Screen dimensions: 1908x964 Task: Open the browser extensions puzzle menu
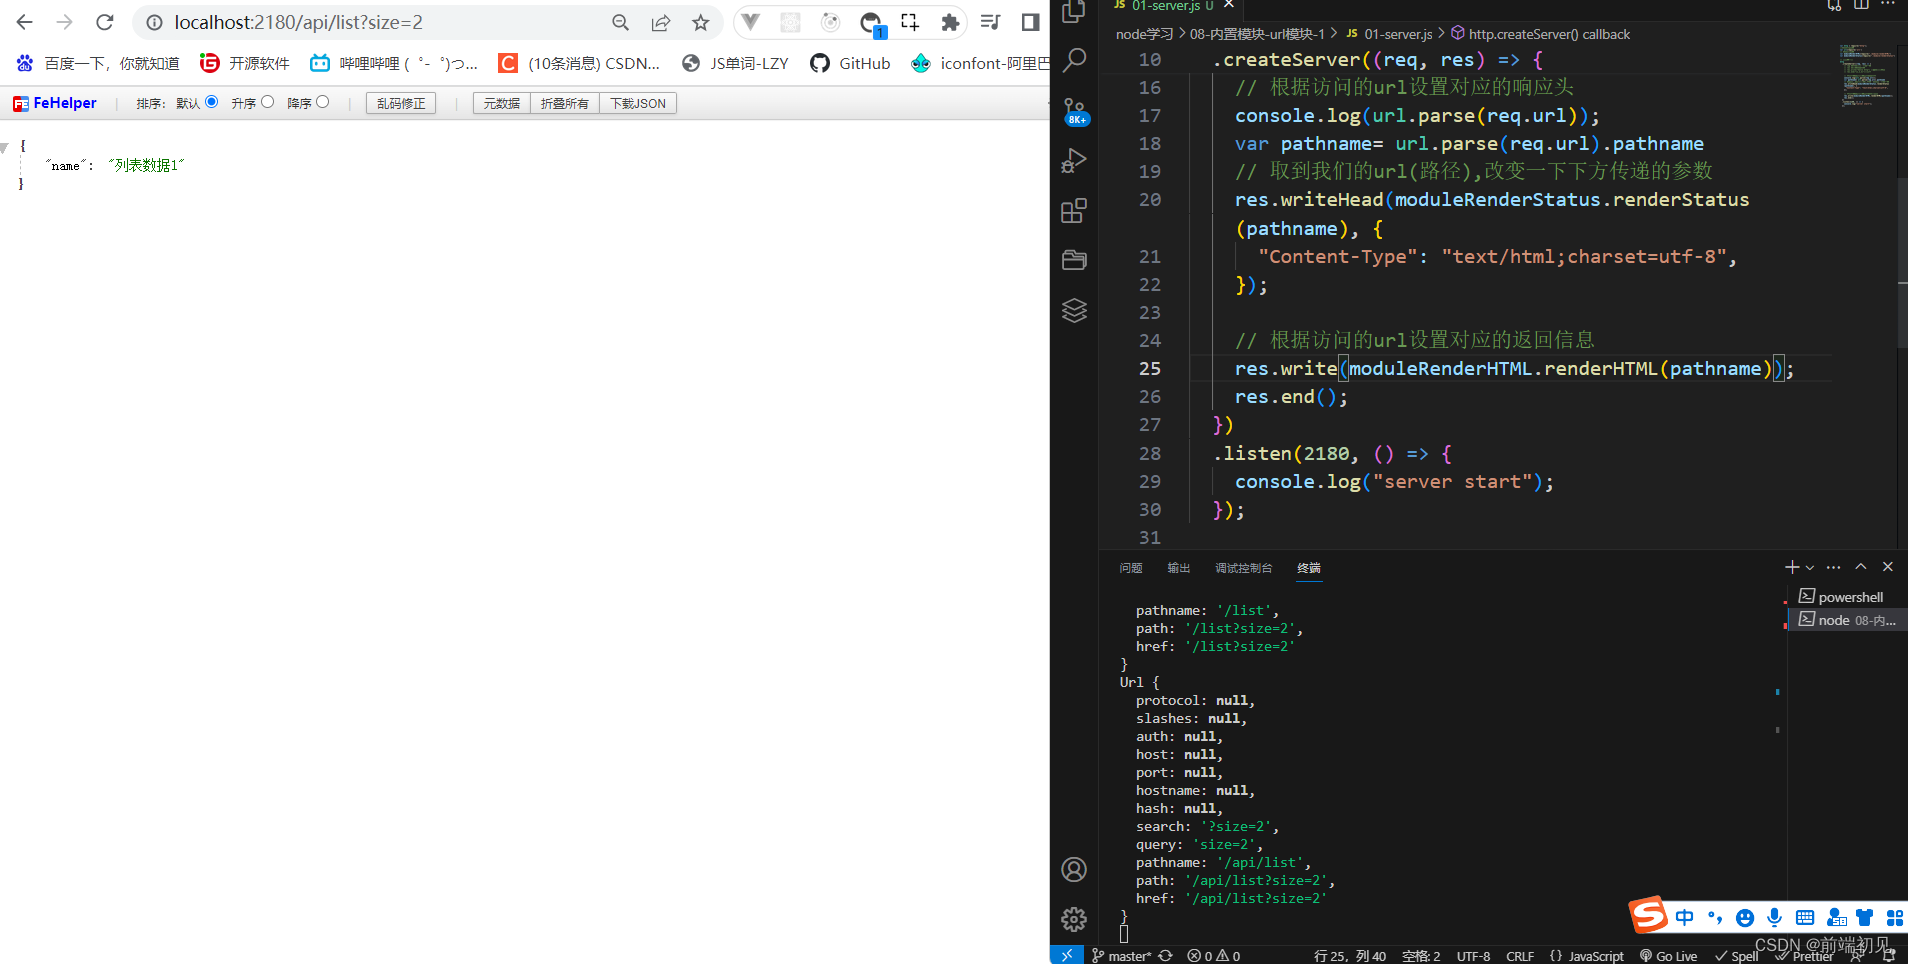pos(950,22)
